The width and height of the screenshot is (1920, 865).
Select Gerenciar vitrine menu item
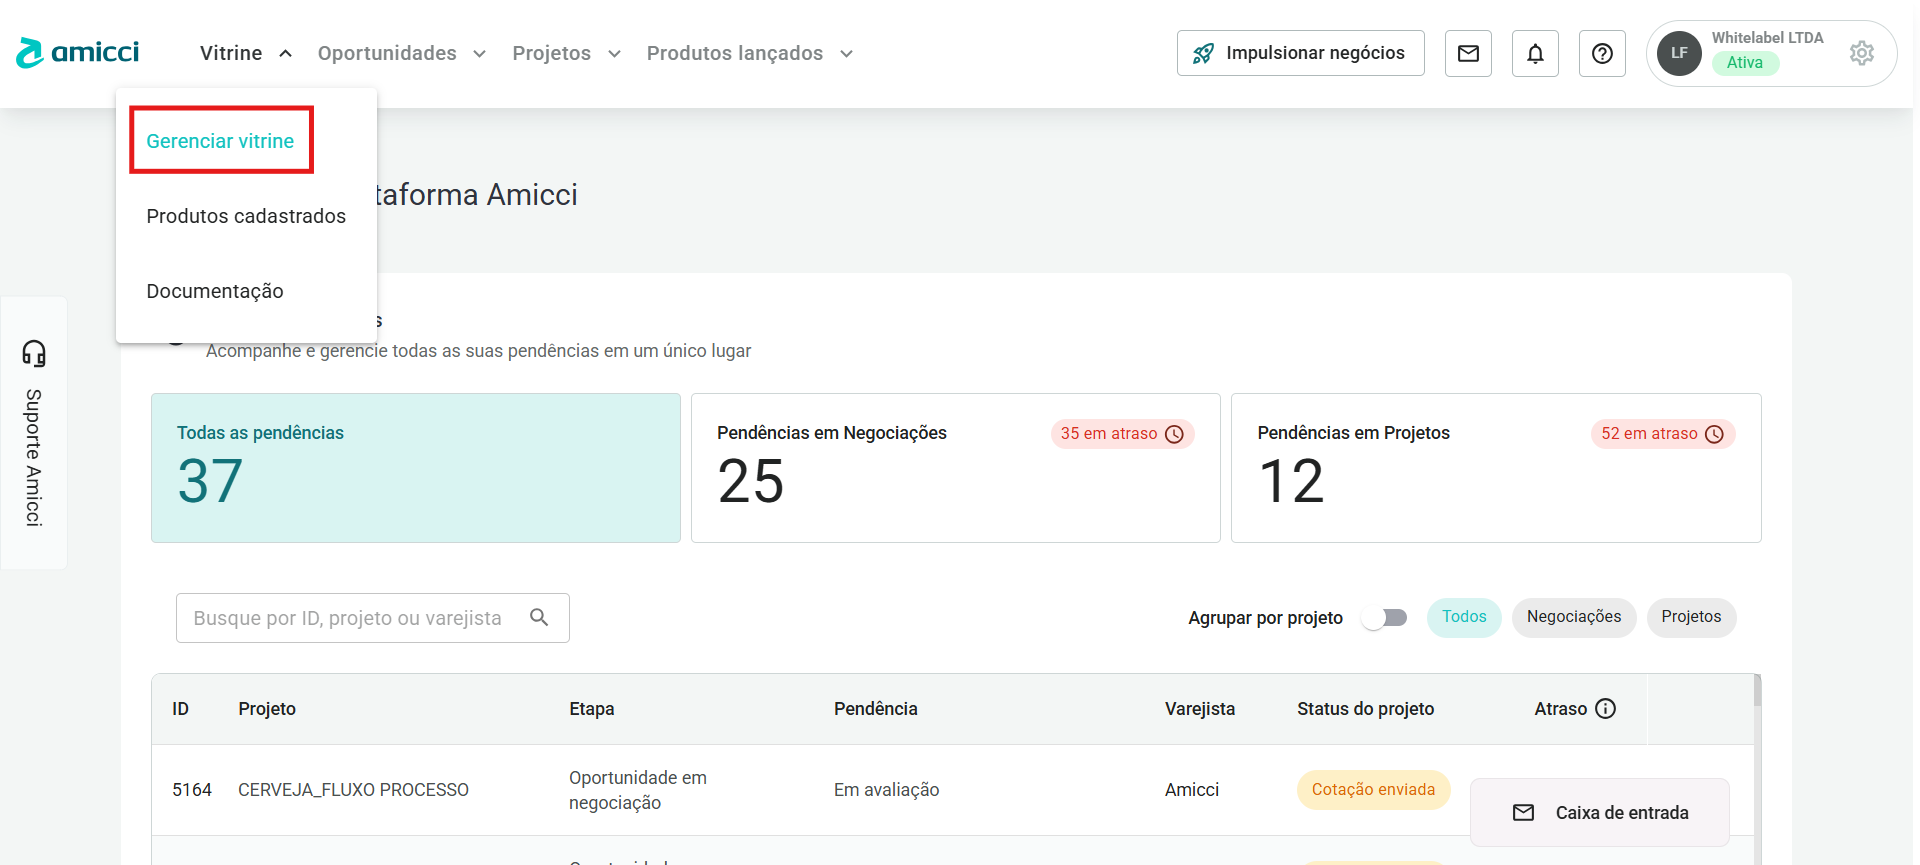tap(220, 141)
